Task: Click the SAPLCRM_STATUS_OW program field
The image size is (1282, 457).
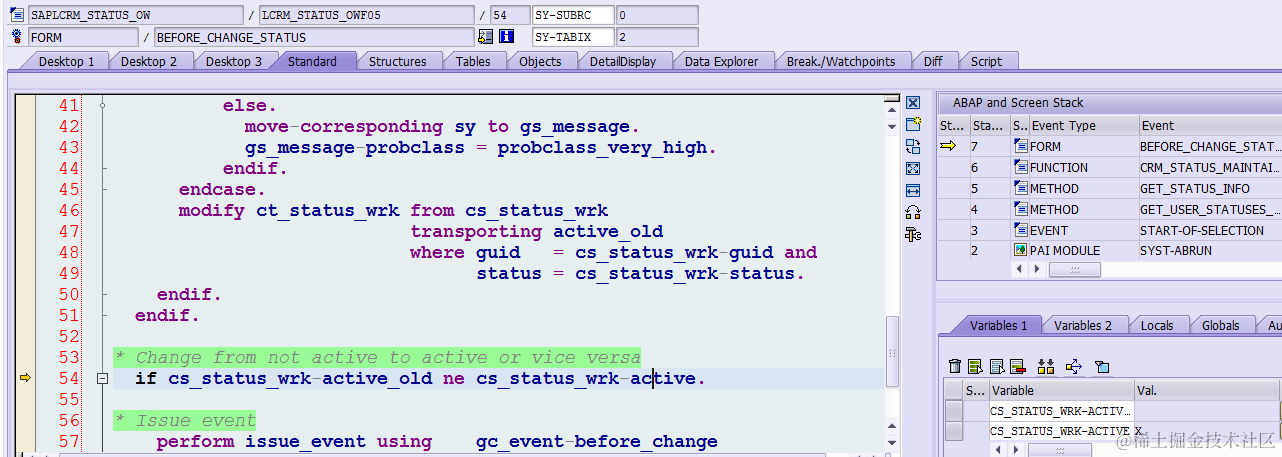Action: (134, 15)
